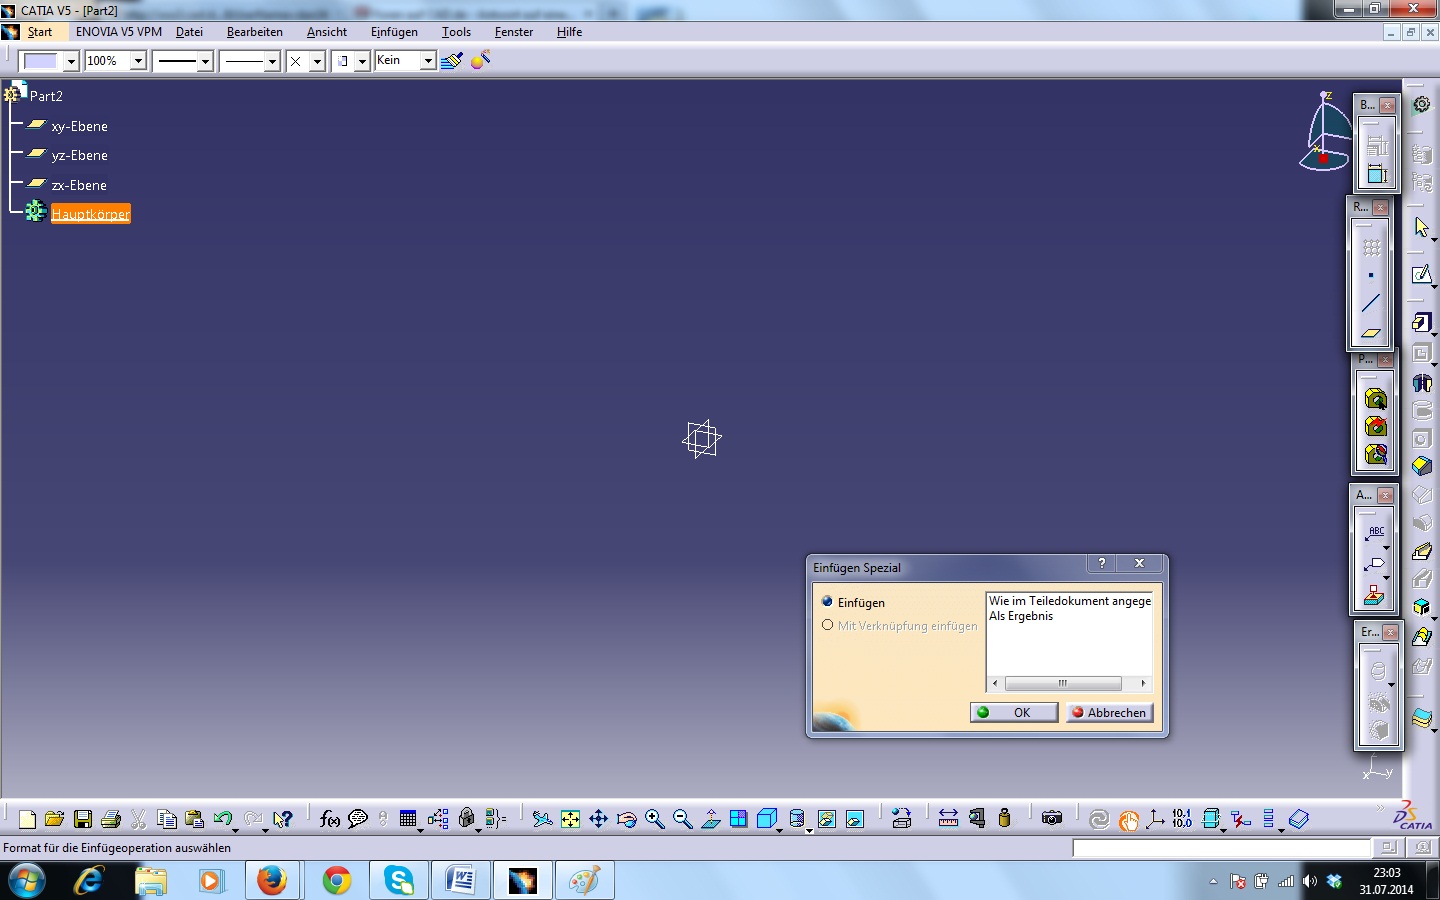1440x900 pixels.
Task: Open the 100% transparency dropdown
Action: [138, 61]
